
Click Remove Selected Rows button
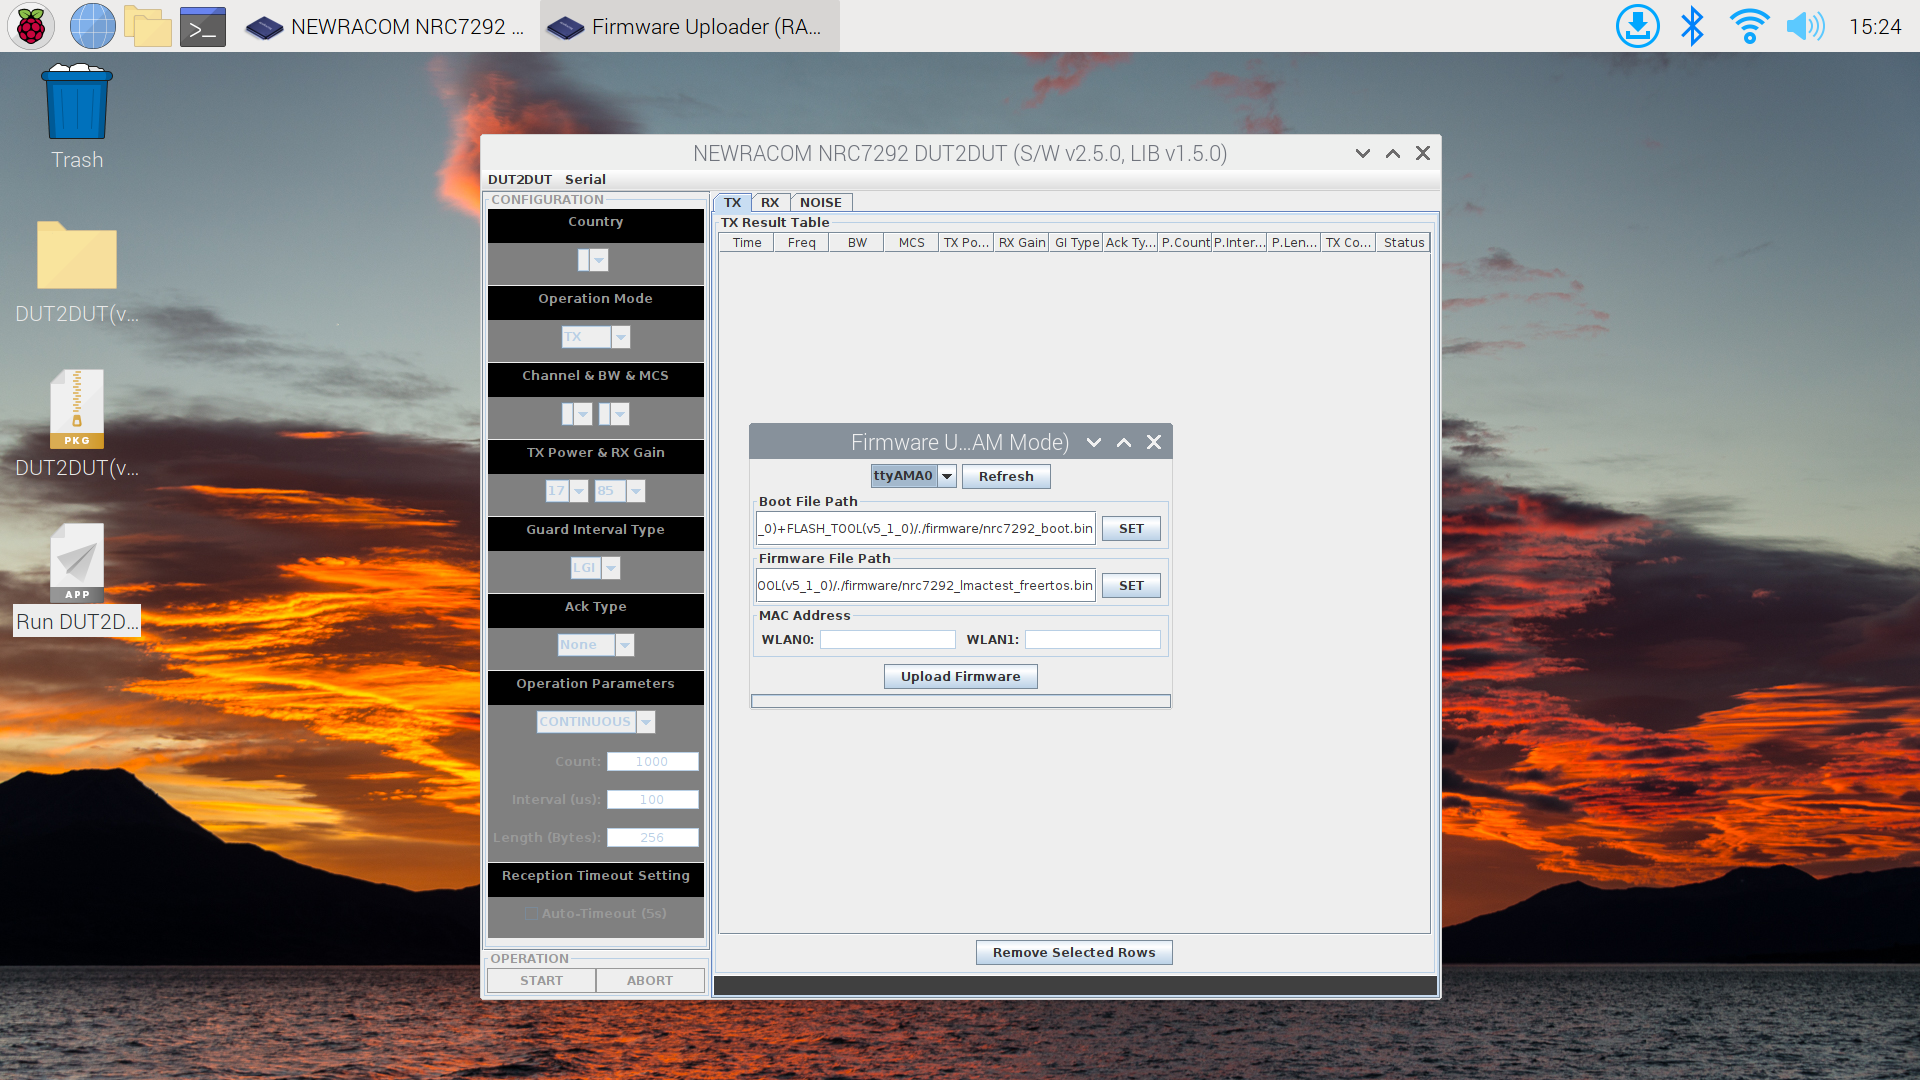click(x=1074, y=952)
